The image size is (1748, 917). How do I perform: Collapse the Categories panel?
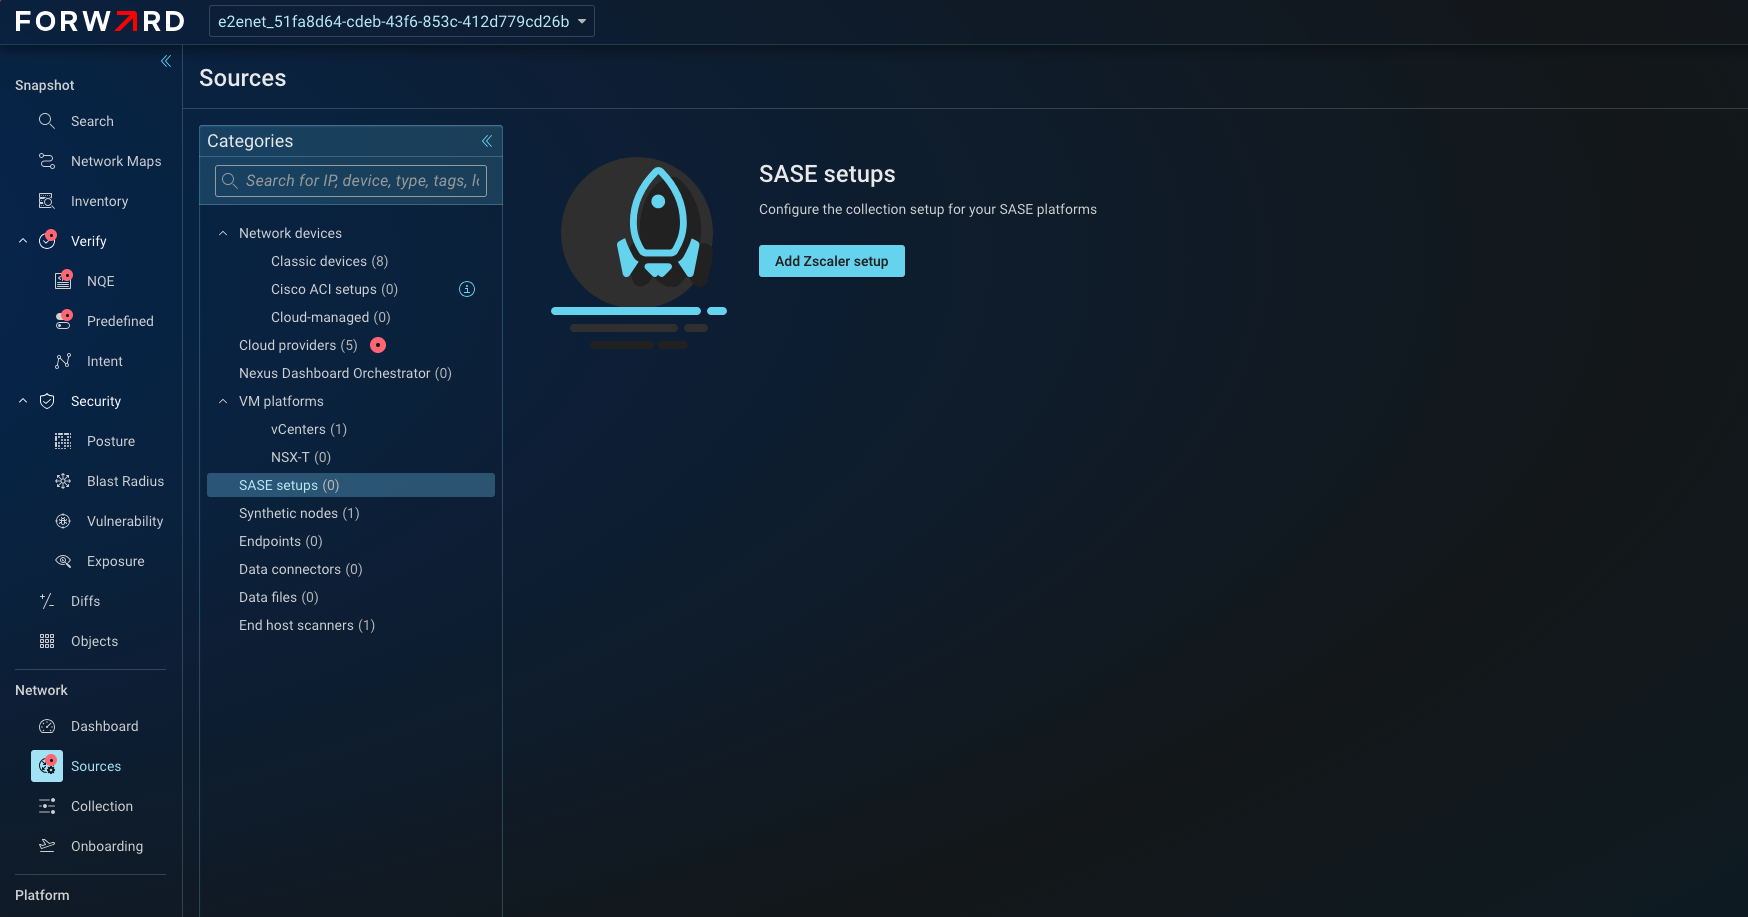[487, 141]
